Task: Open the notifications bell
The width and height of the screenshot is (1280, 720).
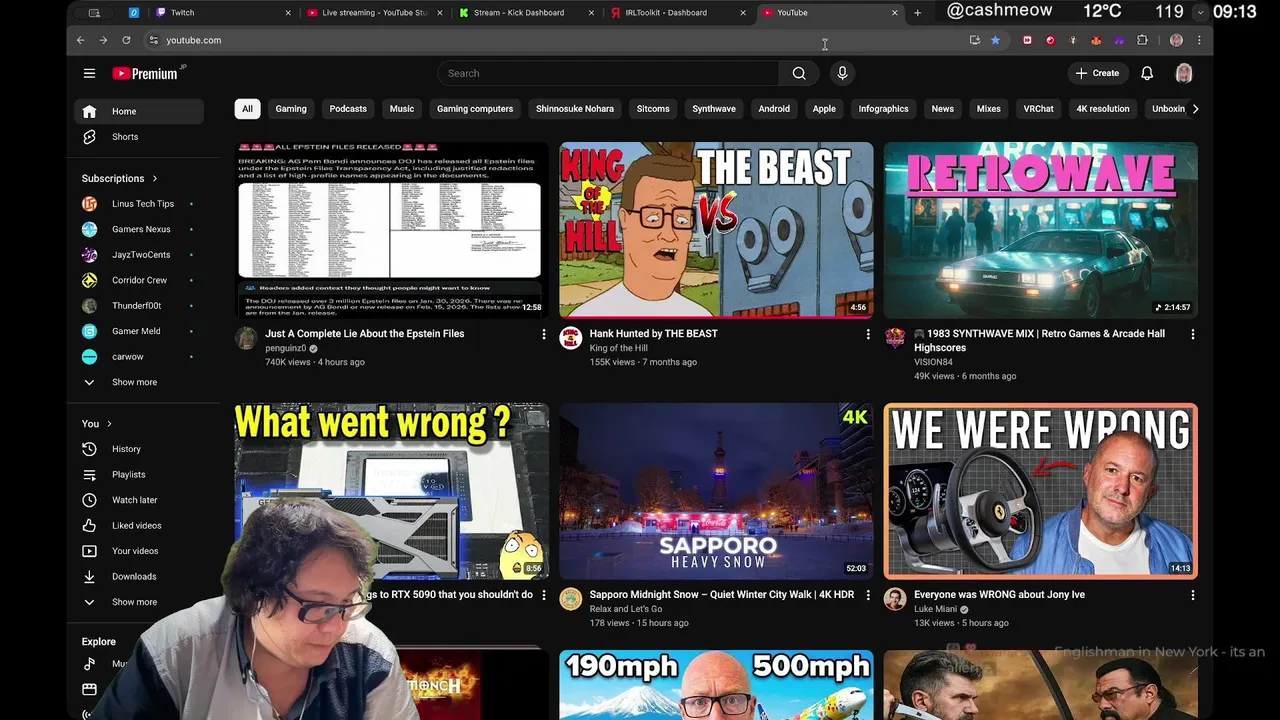Action: coord(1147,73)
